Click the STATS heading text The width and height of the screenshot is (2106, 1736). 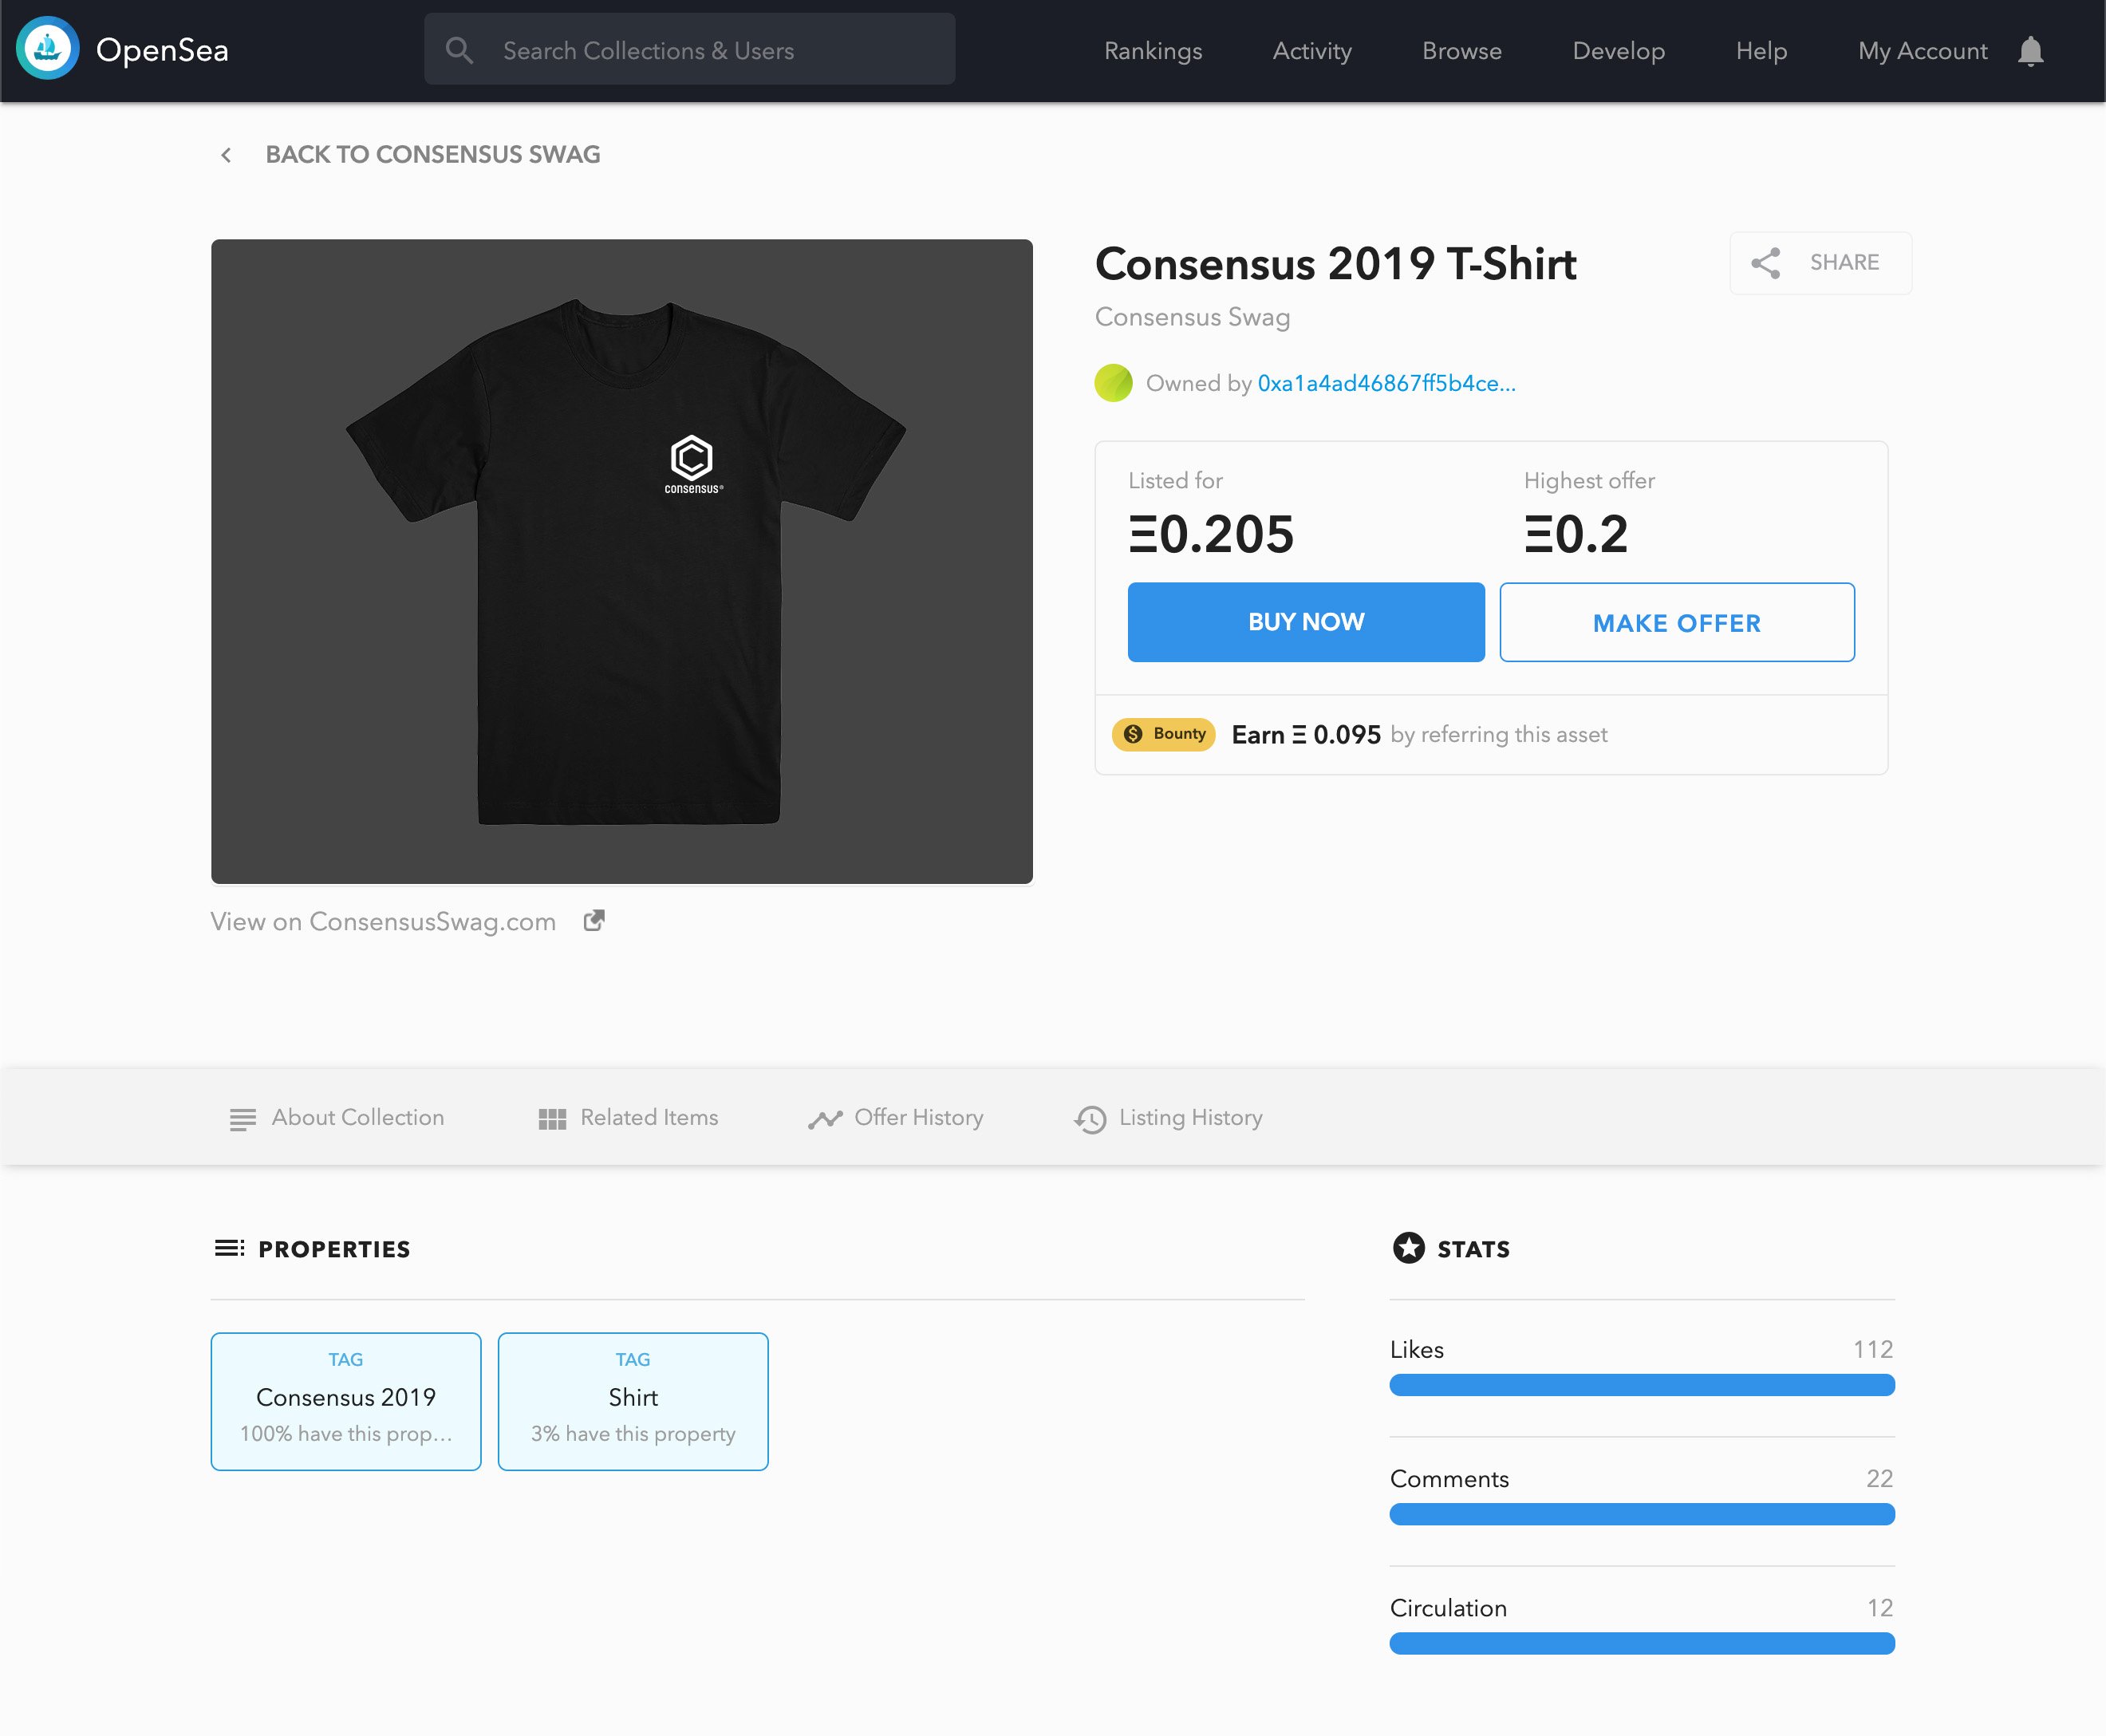(1473, 1249)
